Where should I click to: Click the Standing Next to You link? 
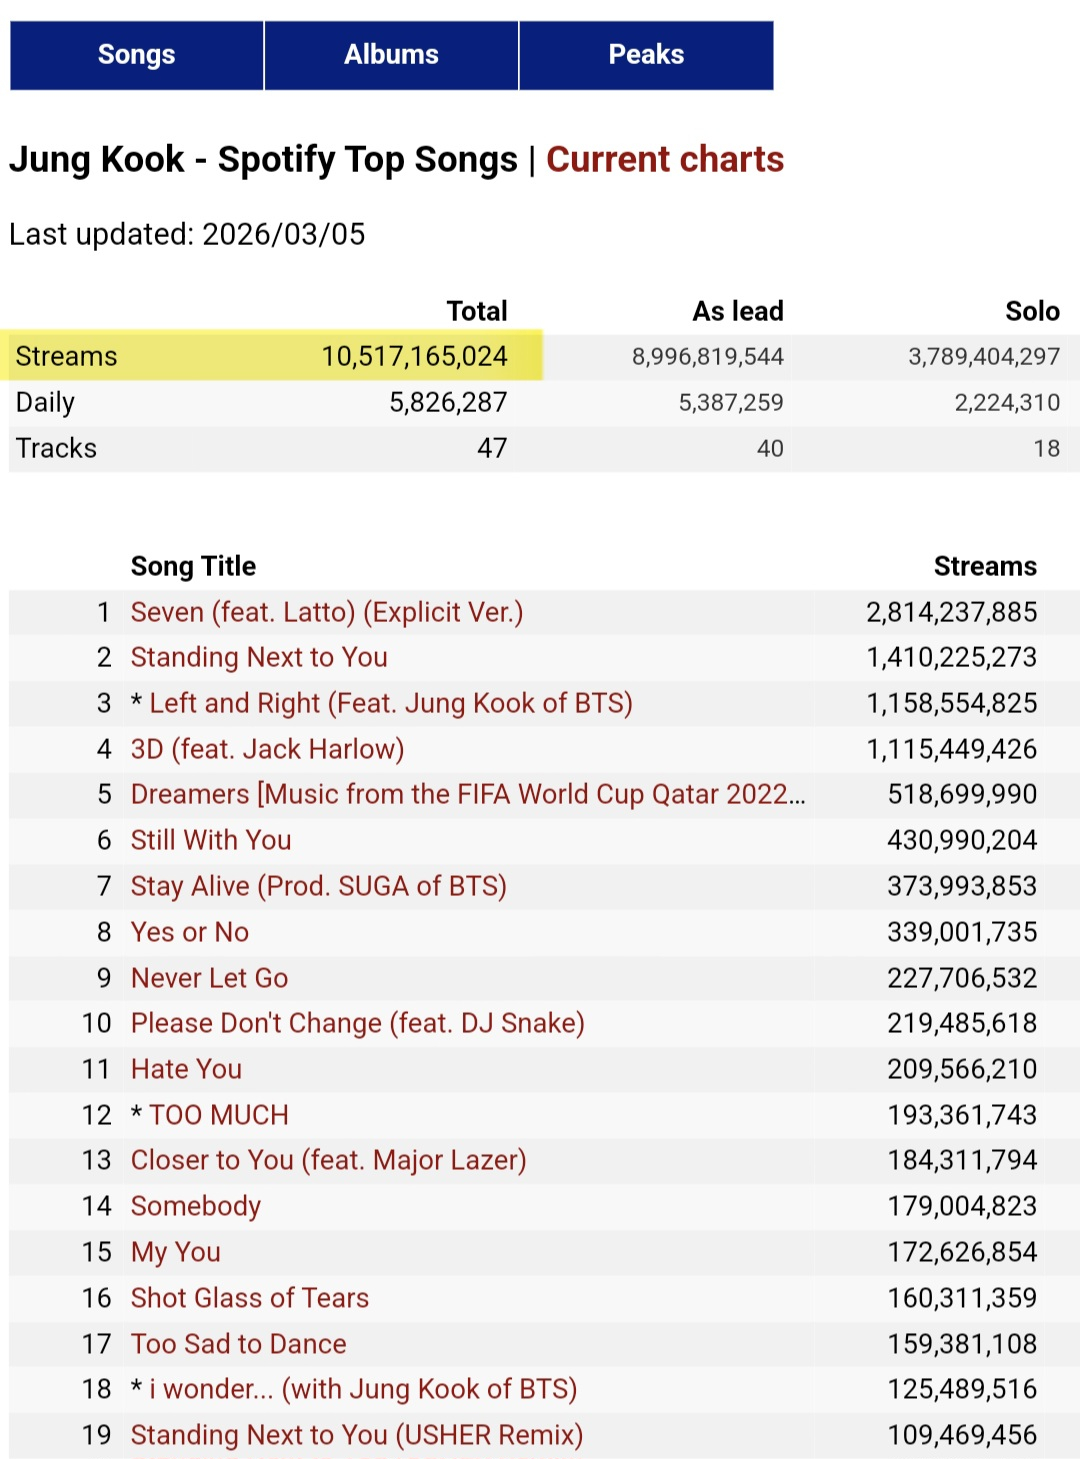click(x=259, y=658)
